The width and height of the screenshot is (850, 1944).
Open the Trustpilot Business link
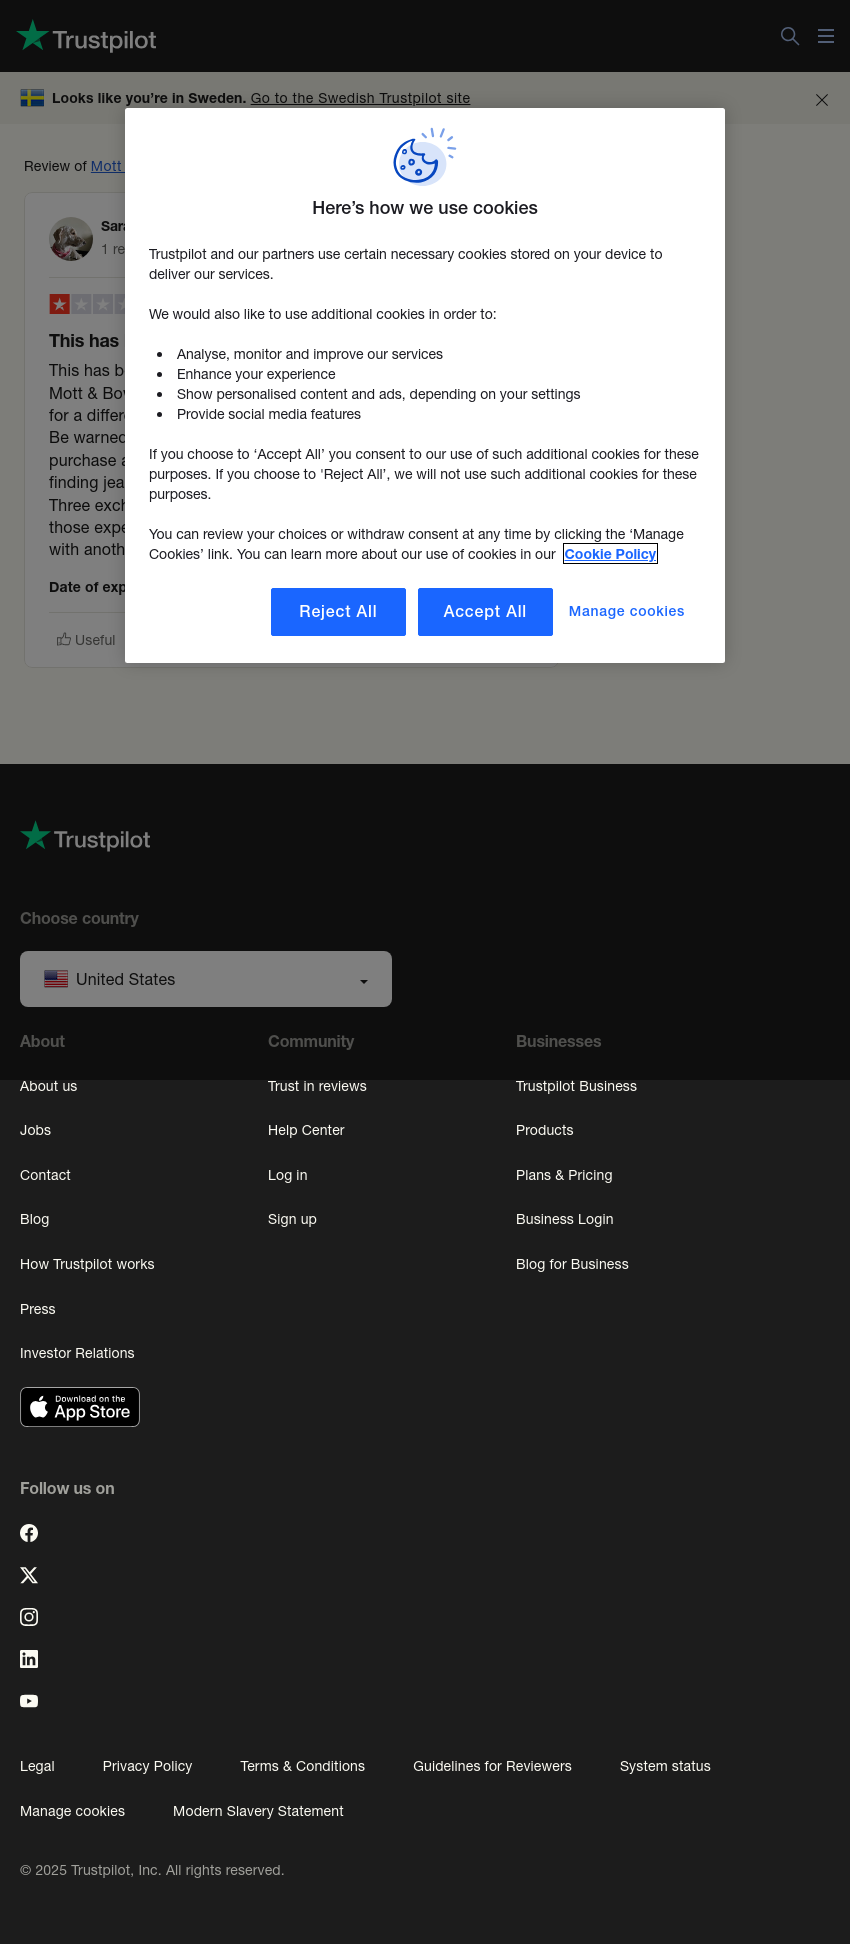pyautogui.click(x=576, y=1086)
